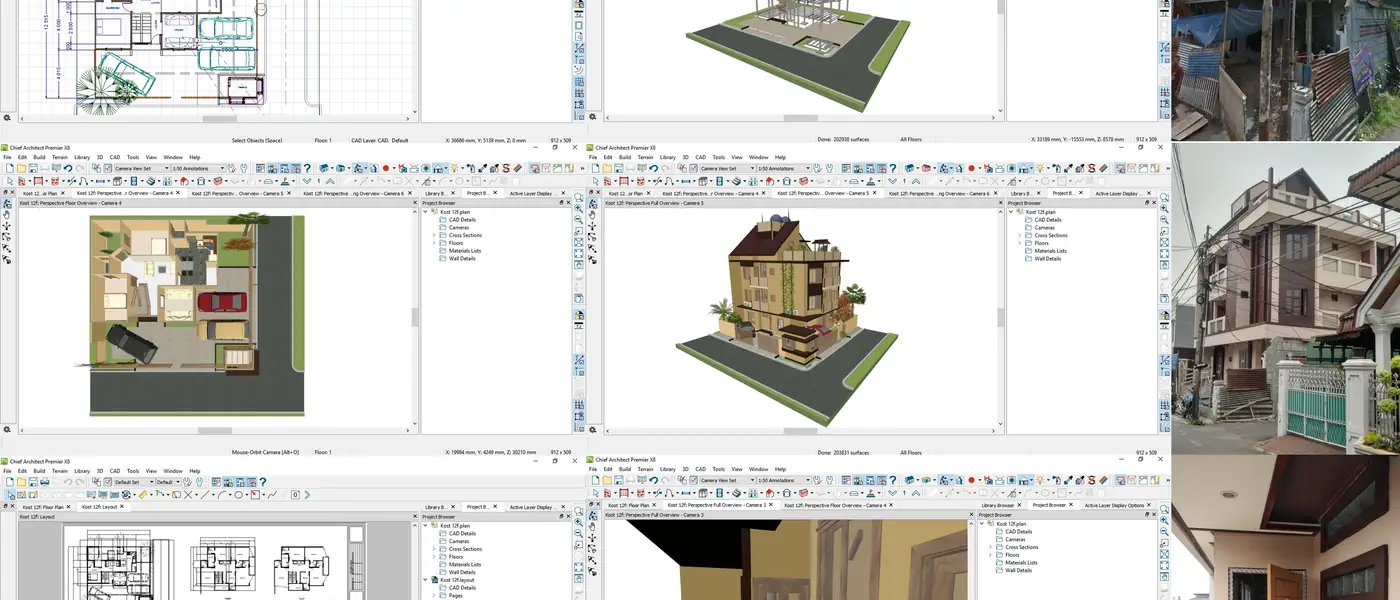Viewport: 1400px width, 600px height.
Task: Open Active Layer Display Options tab, Camera 2 window
Action: [x=1114, y=505]
